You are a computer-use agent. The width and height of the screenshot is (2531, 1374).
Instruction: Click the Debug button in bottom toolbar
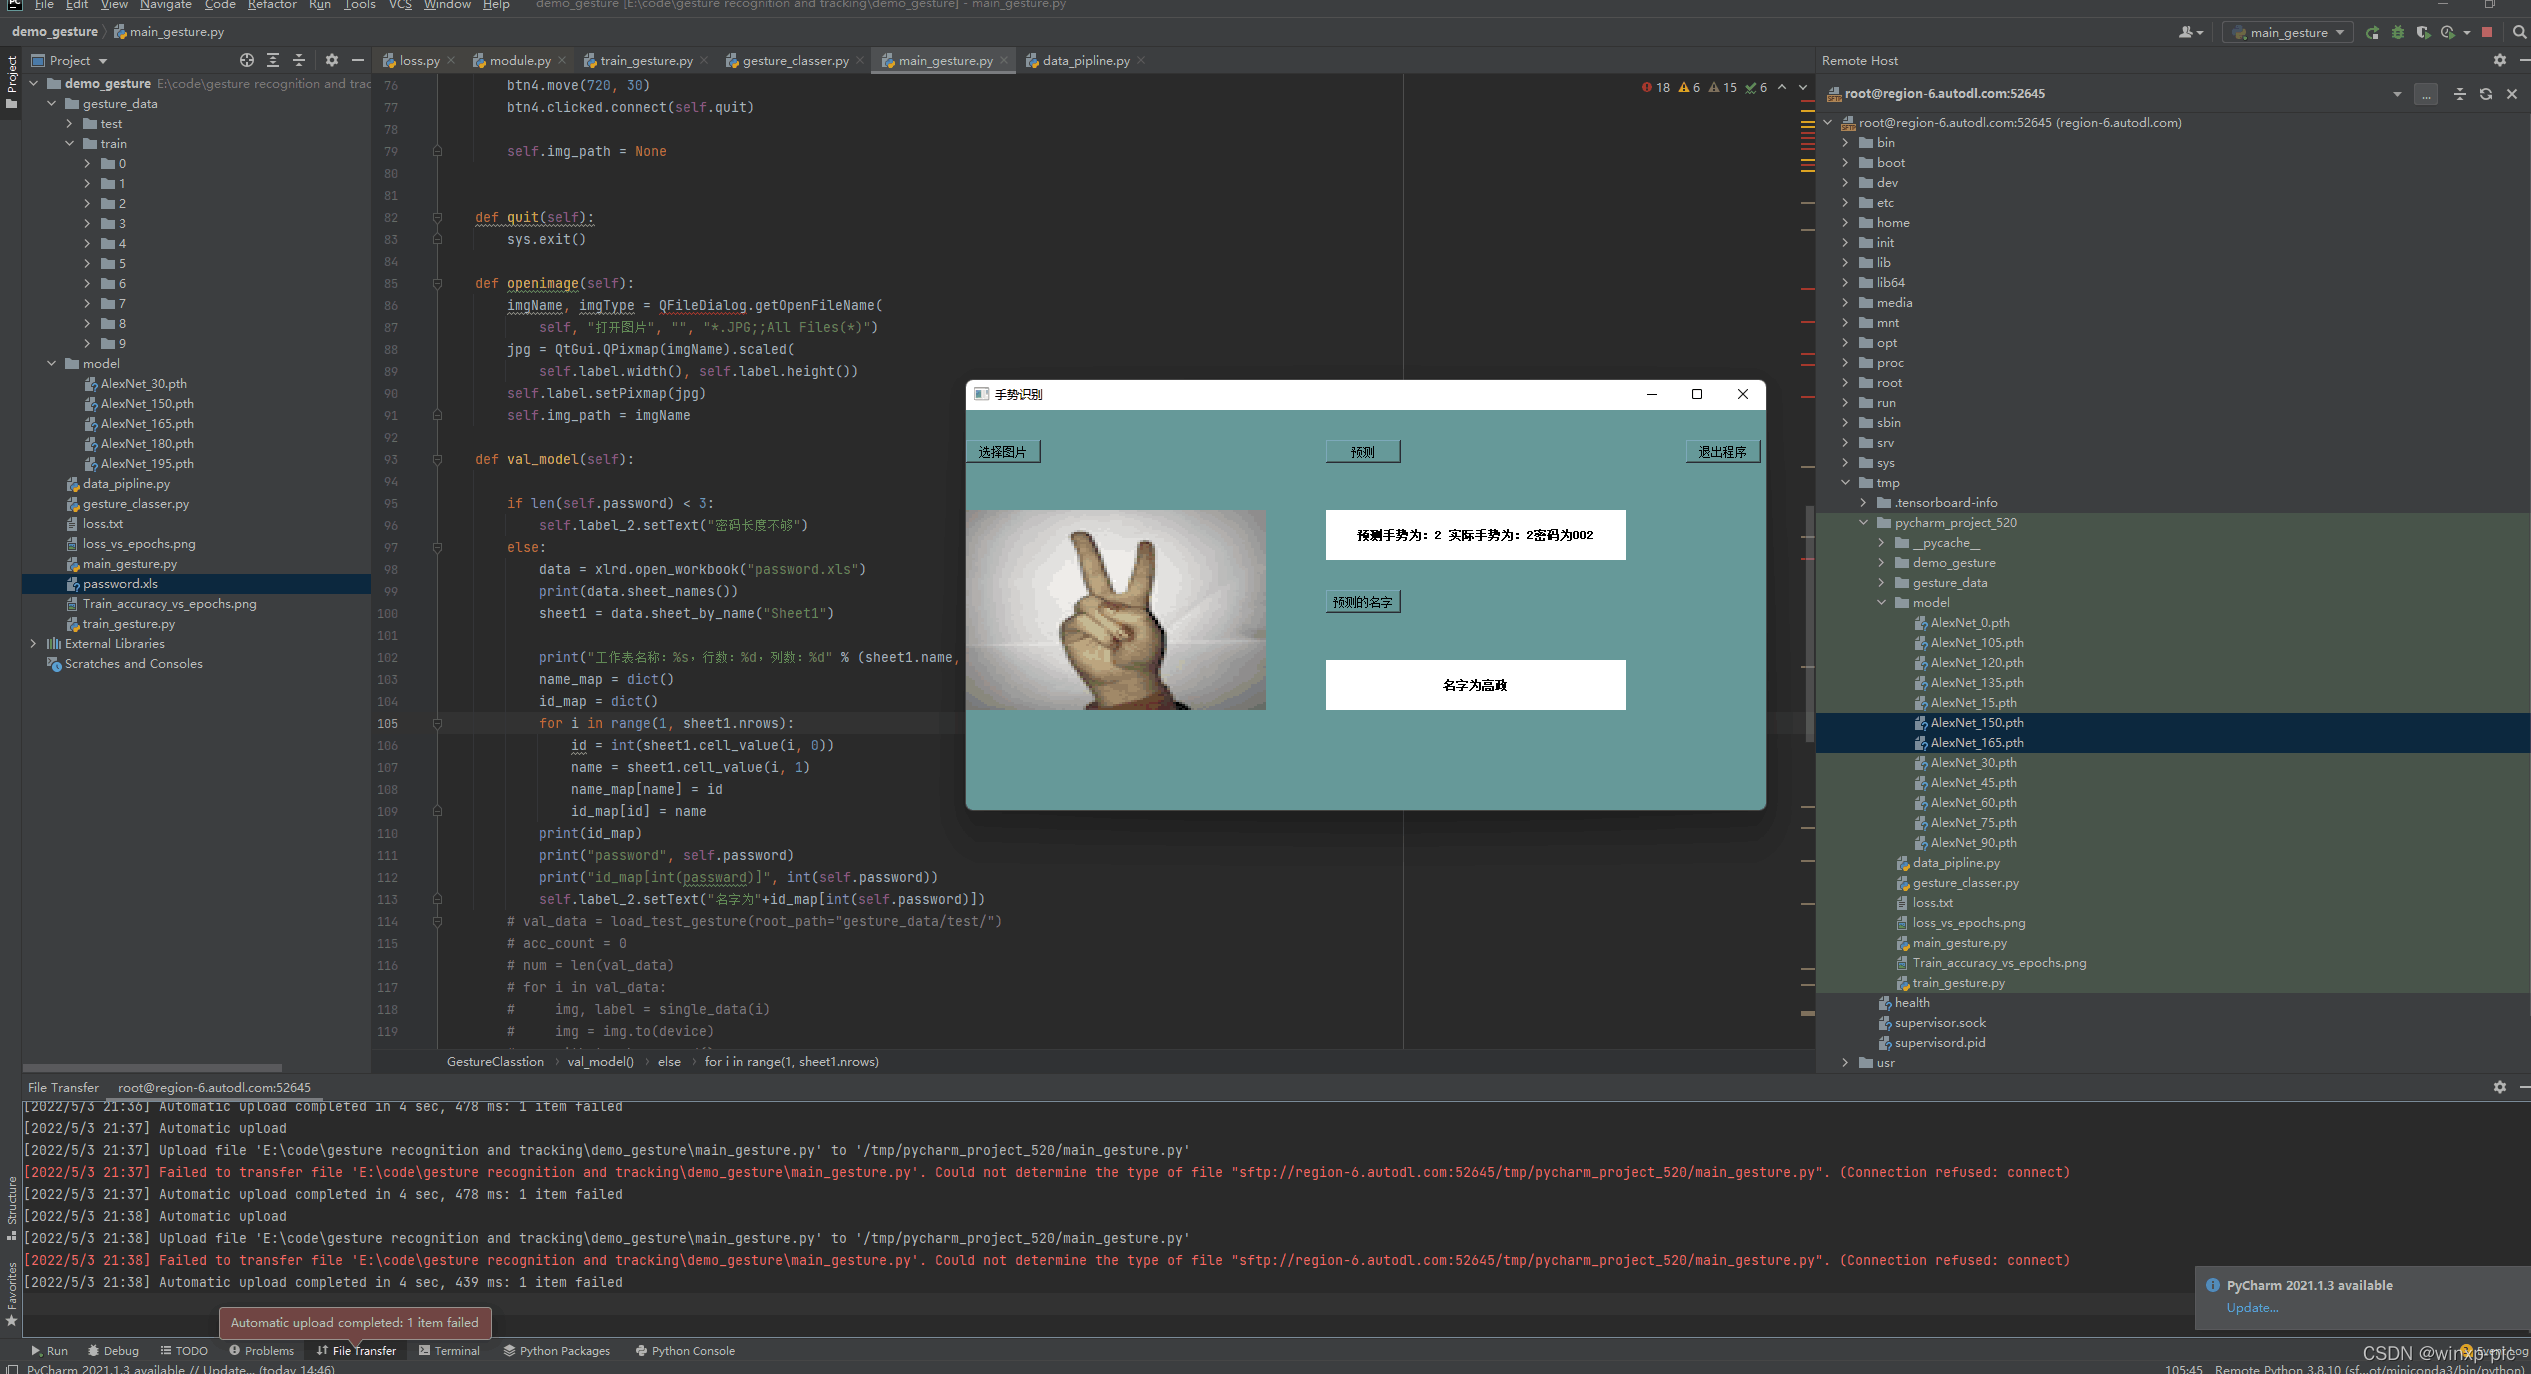click(112, 1349)
